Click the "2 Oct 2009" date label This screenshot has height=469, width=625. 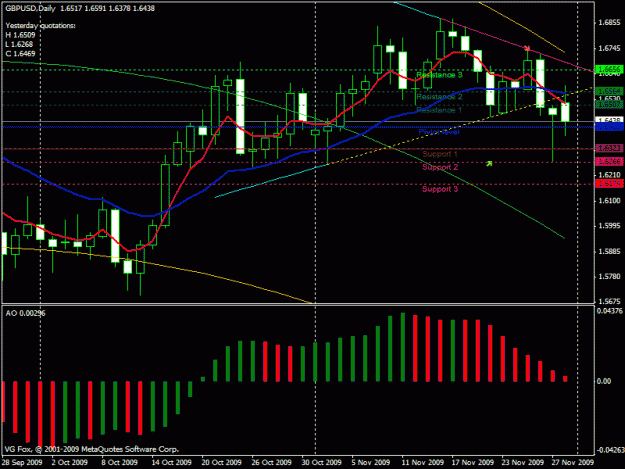[x=69, y=463]
